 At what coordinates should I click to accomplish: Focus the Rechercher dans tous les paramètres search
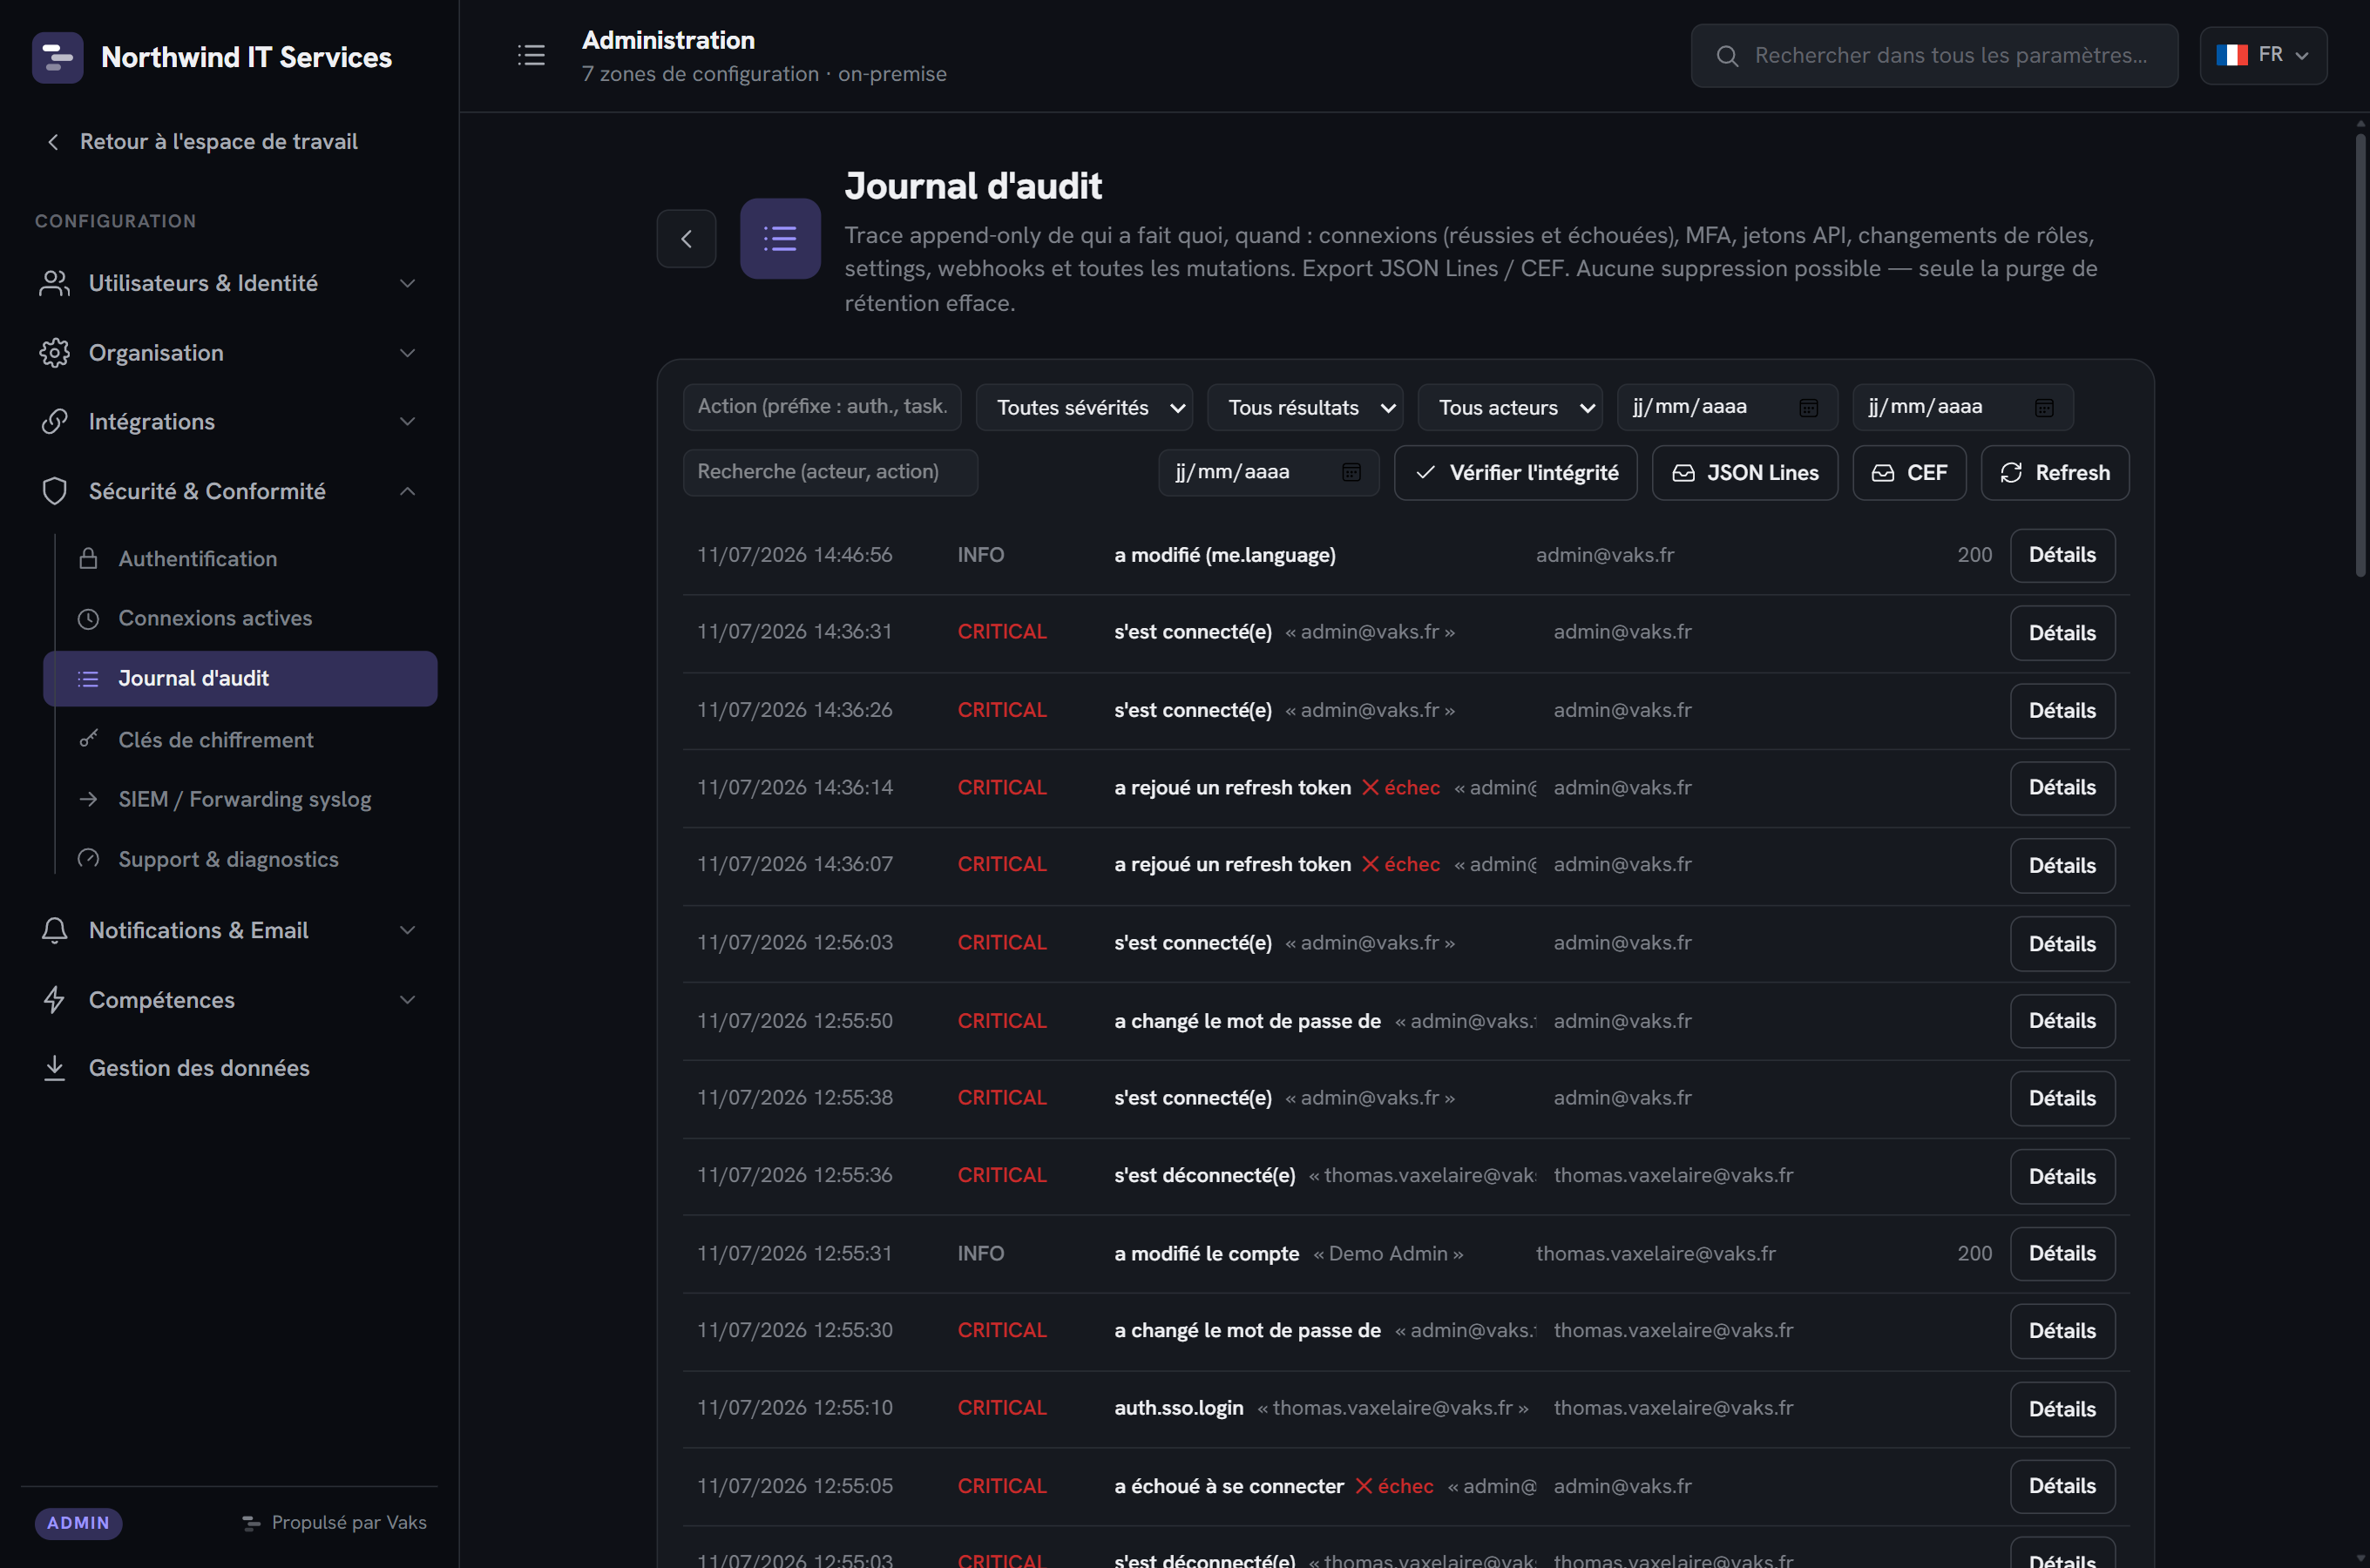click(x=1934, y=56)
